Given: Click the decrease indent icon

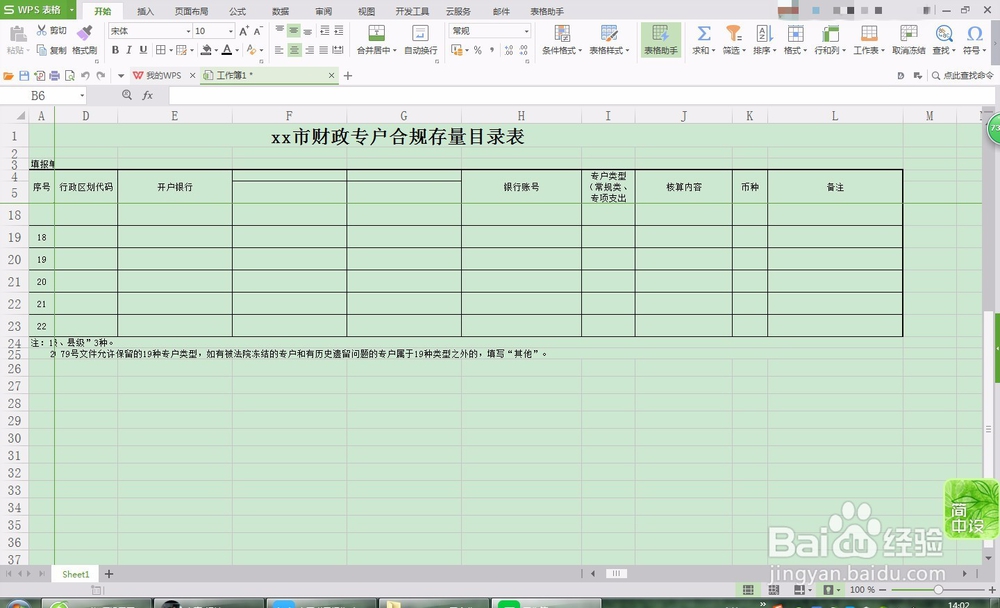Looking at the screenshot, I should click(325, 30).
